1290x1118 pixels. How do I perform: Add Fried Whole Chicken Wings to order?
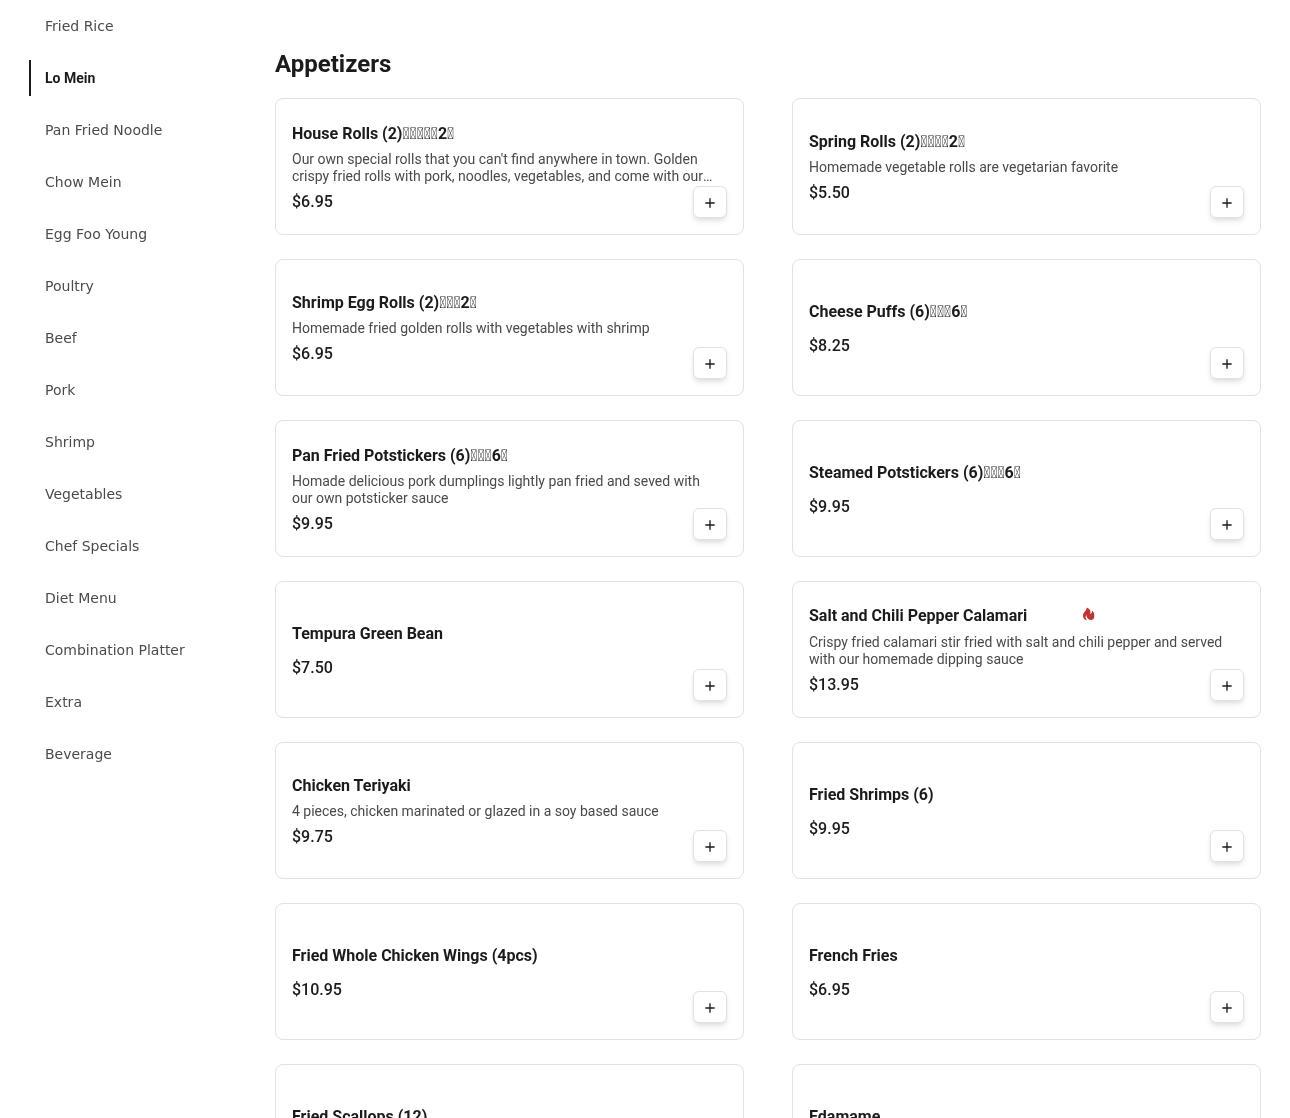(709, 1008)
